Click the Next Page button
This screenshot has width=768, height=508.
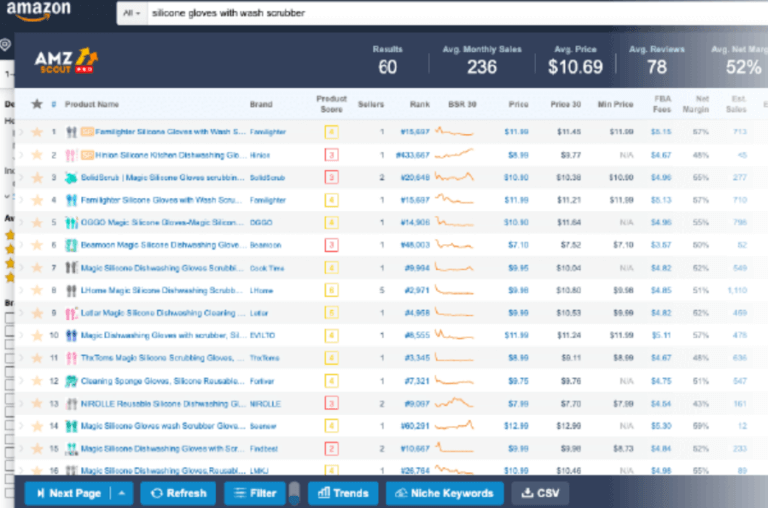coord(68,493)
